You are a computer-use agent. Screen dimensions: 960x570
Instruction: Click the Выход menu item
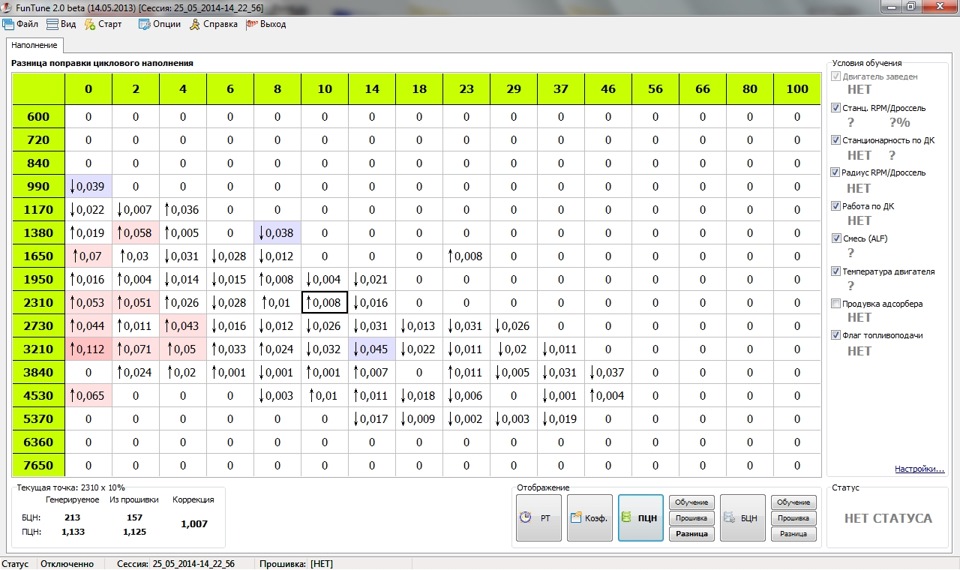[x=266, y=24]
